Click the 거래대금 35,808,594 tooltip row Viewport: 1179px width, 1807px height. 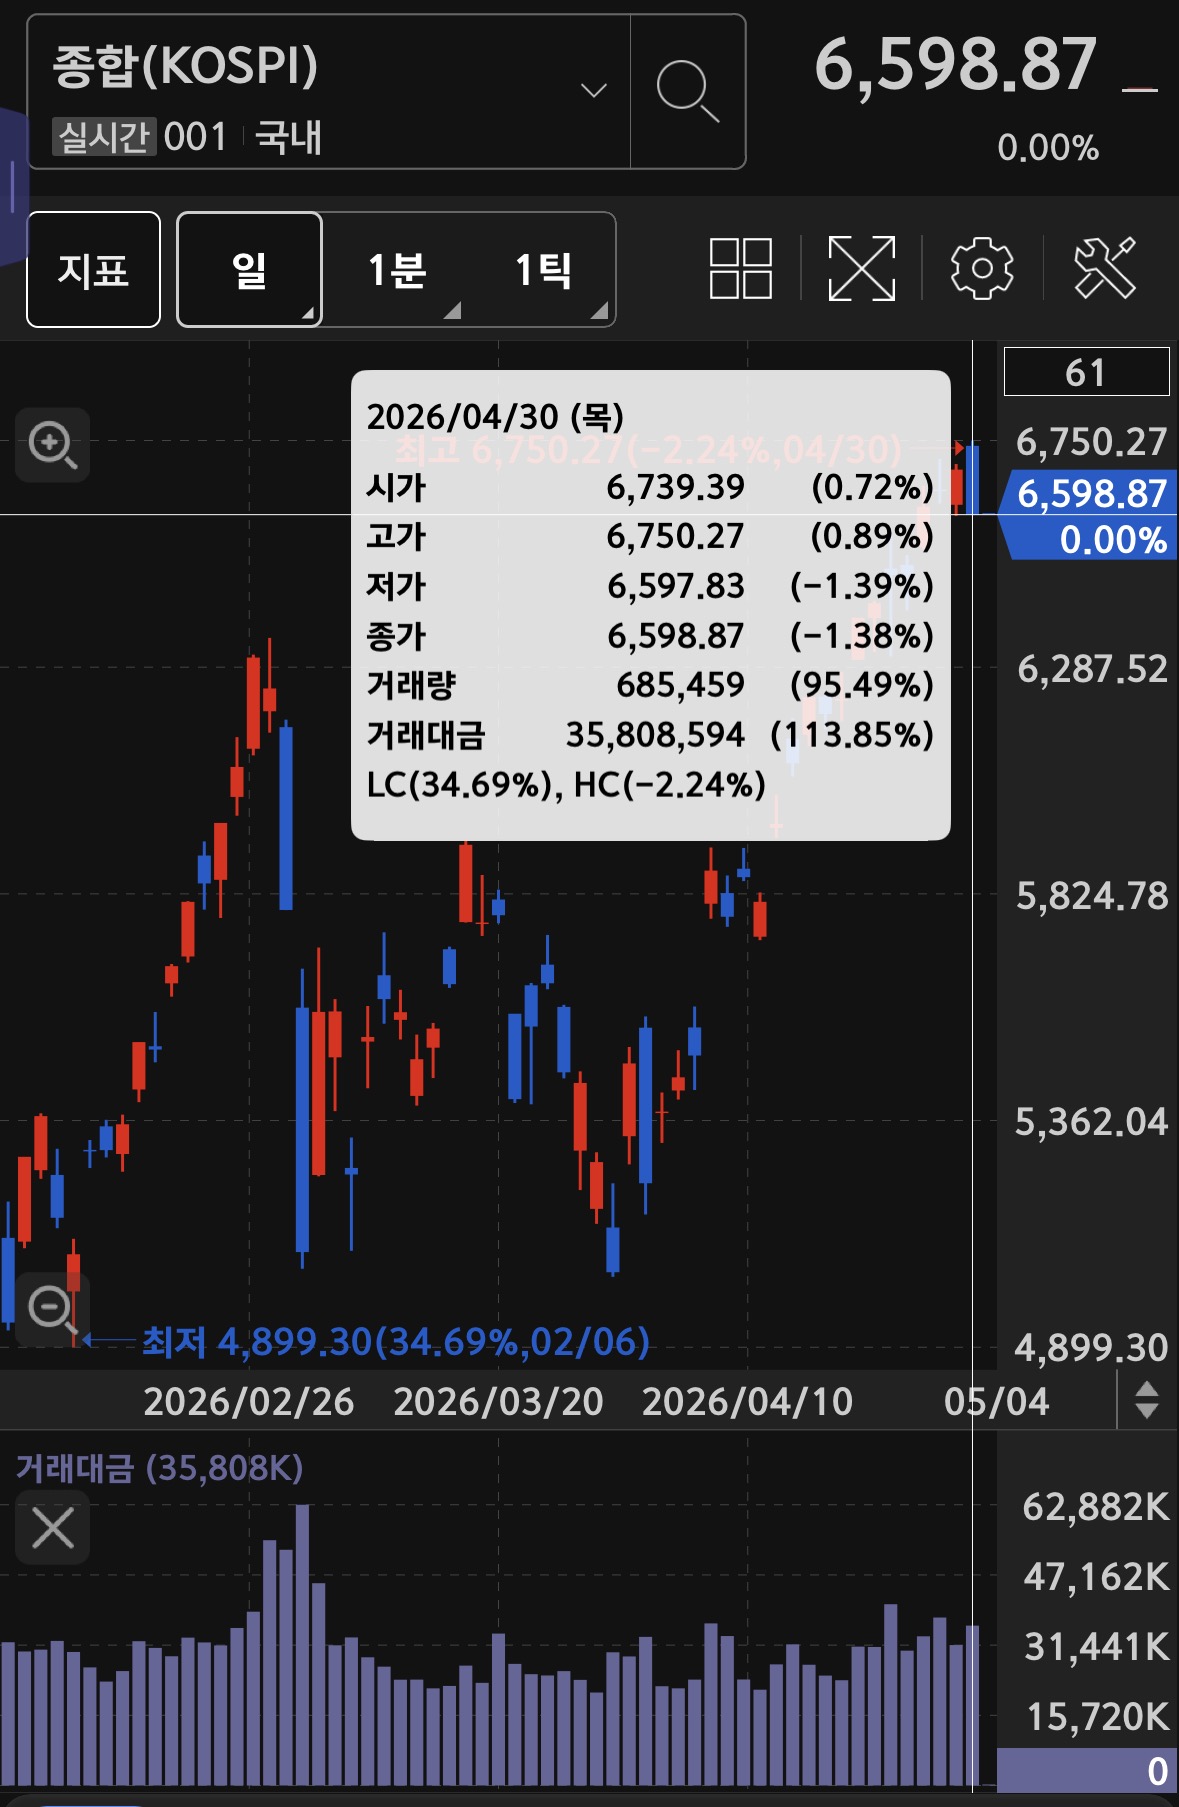tap(650, 735)
